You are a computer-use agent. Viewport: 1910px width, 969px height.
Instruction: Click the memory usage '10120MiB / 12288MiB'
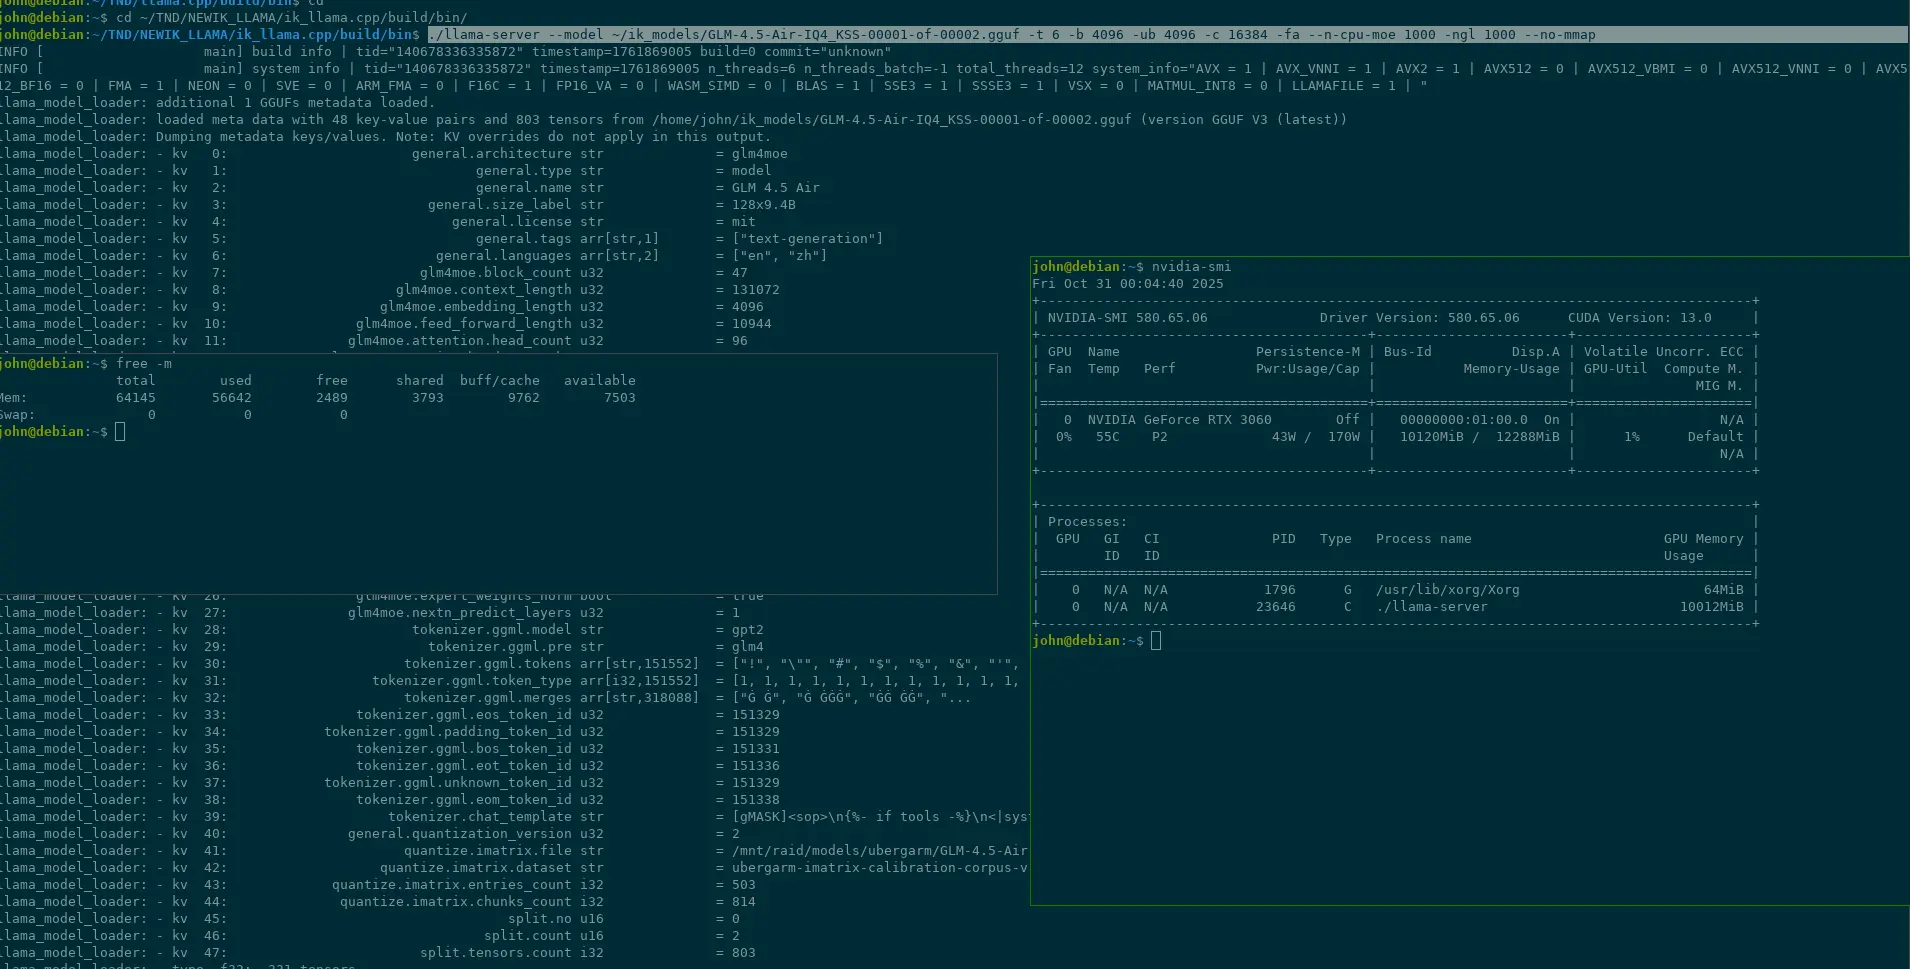coord(1480,437)
